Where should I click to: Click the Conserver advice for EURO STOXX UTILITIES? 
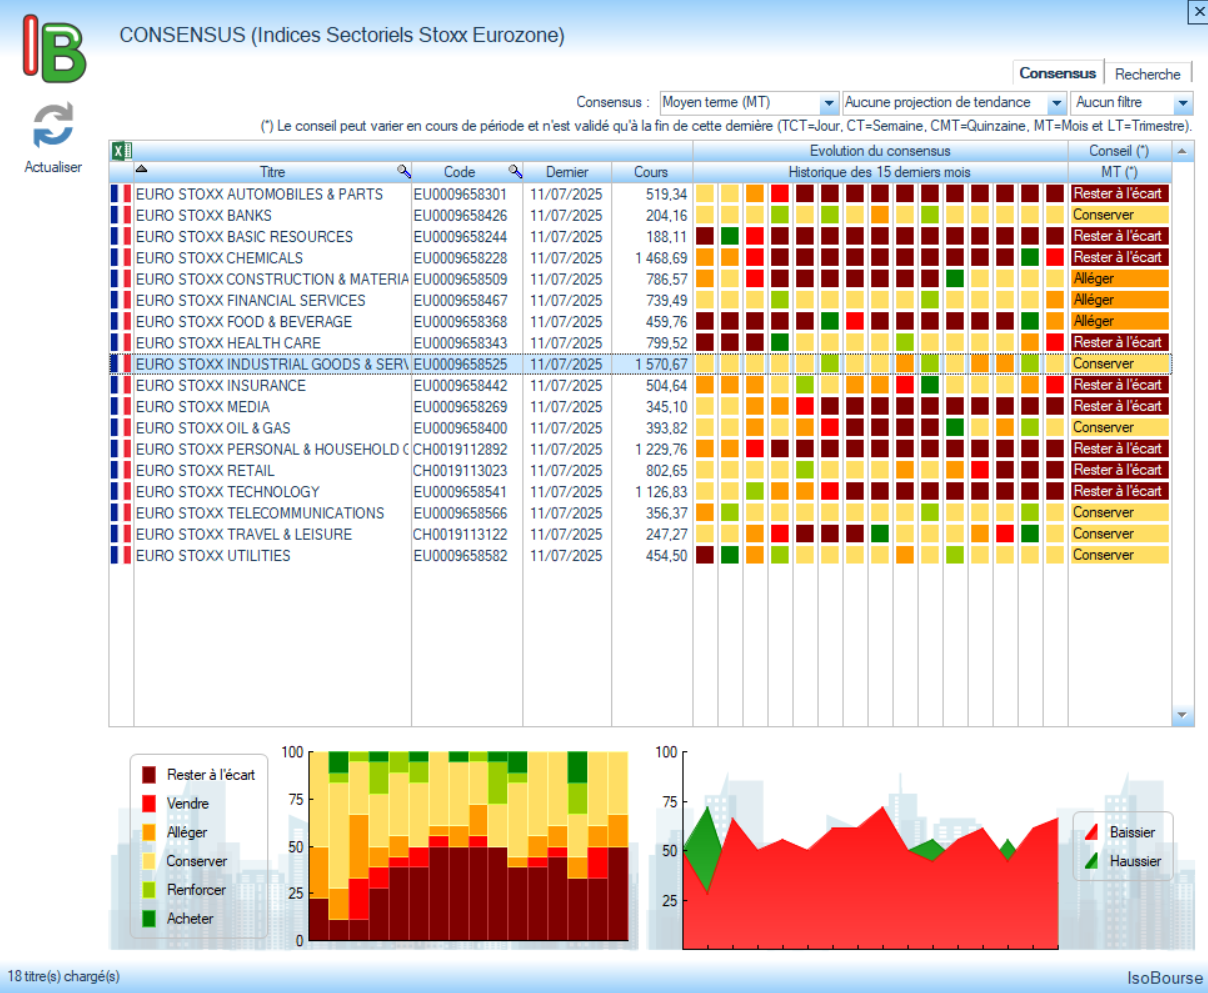pos(1119,555)
